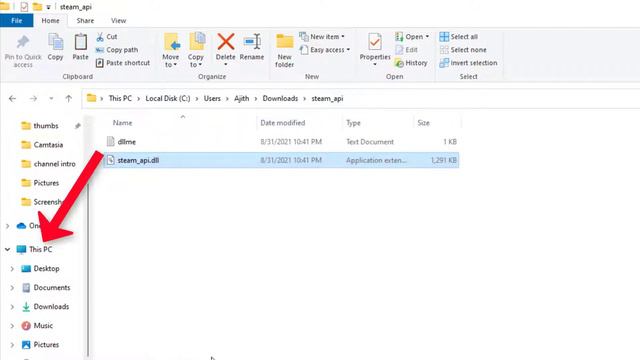
Task: Click the new folder icon in title bar
Action: coord(37,7)
